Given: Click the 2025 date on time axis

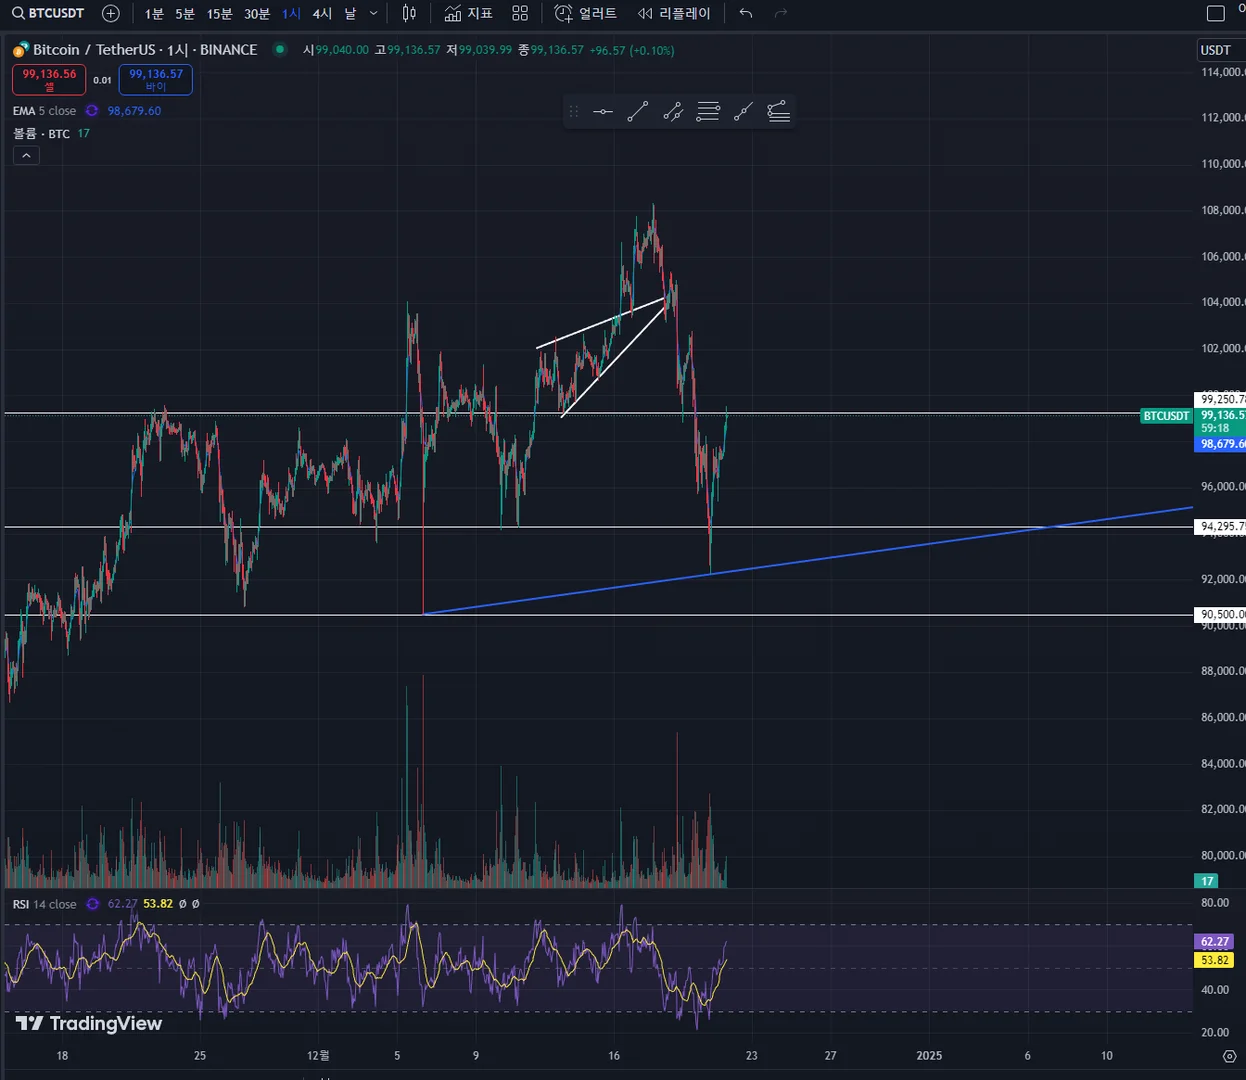Looking at the screenshot, I should click(929, 1055).
